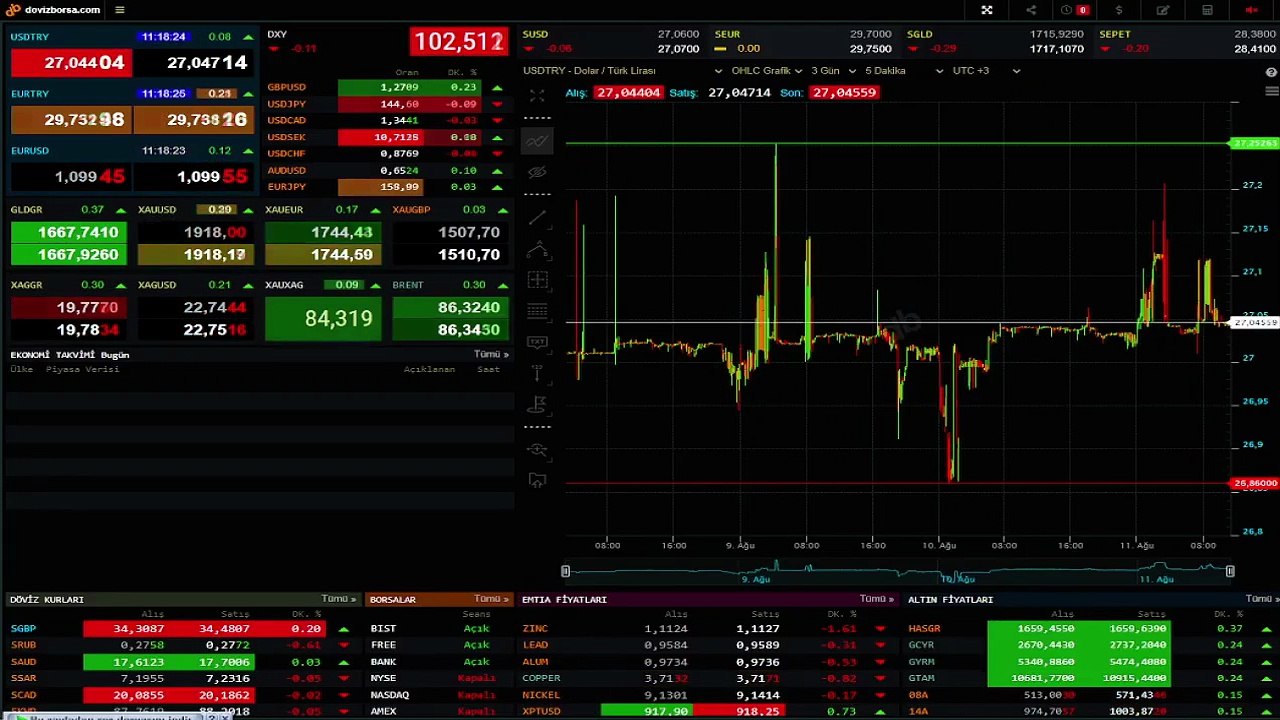This screenshot has width=1280, height=720.
Task: Open the 5 Dakika interval dropdown
Action: (904, 71)
